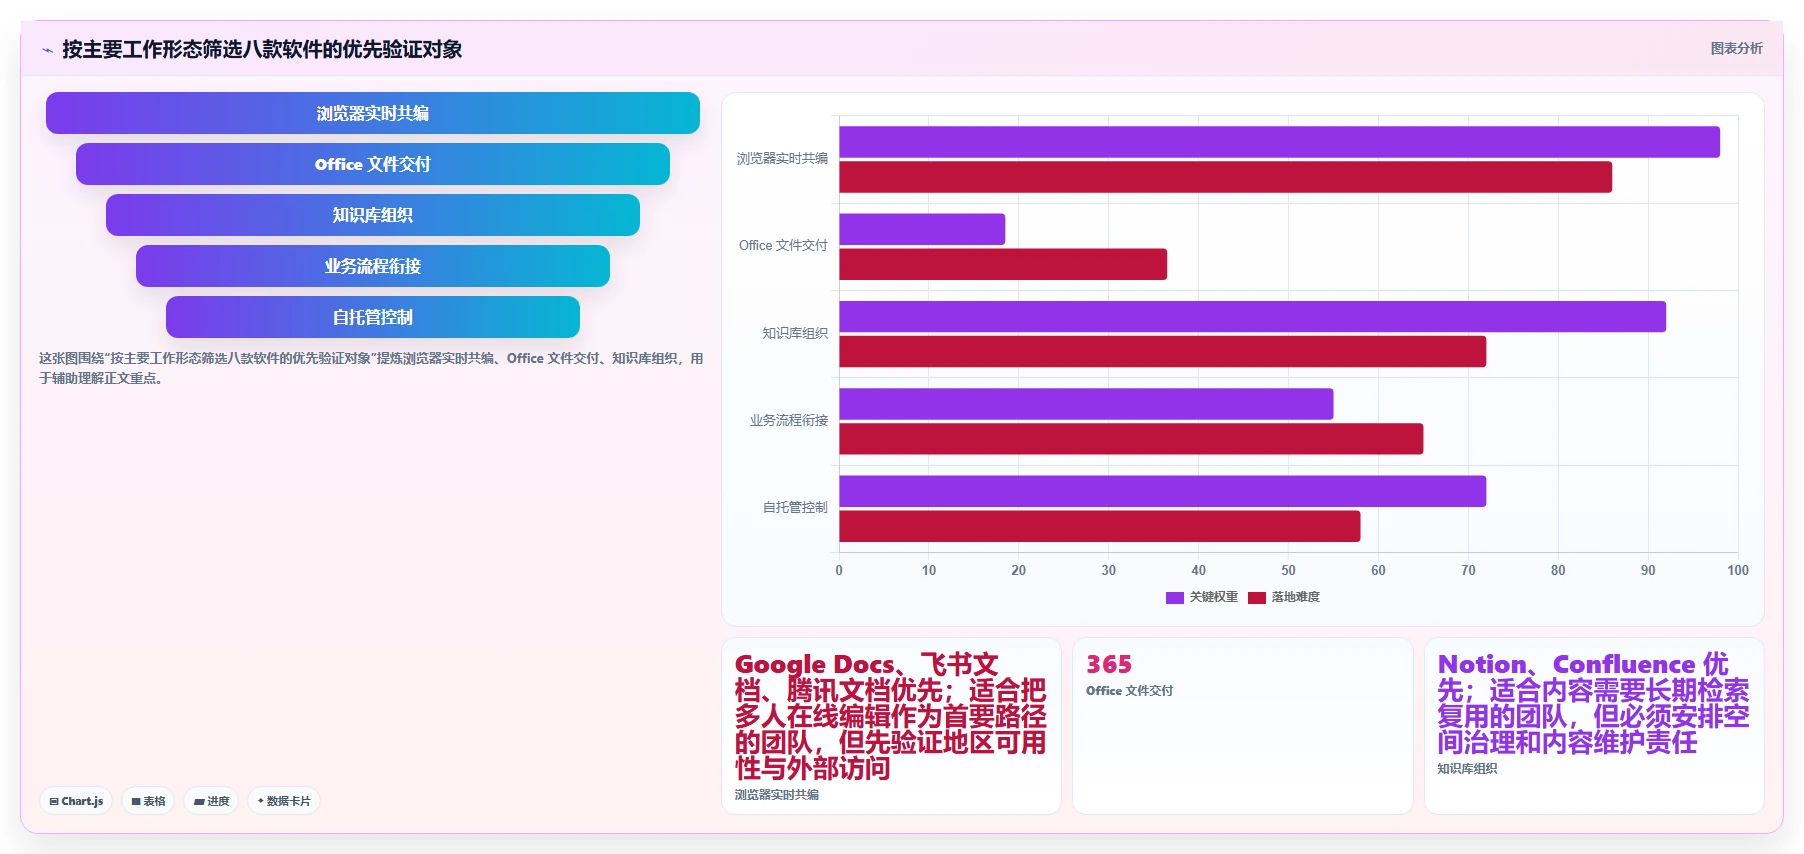1804x854 pixels.
Task: Click the heading 按主要工作形态筛选八款软件的优先验证对象
Action: click(x=262, y=49)
